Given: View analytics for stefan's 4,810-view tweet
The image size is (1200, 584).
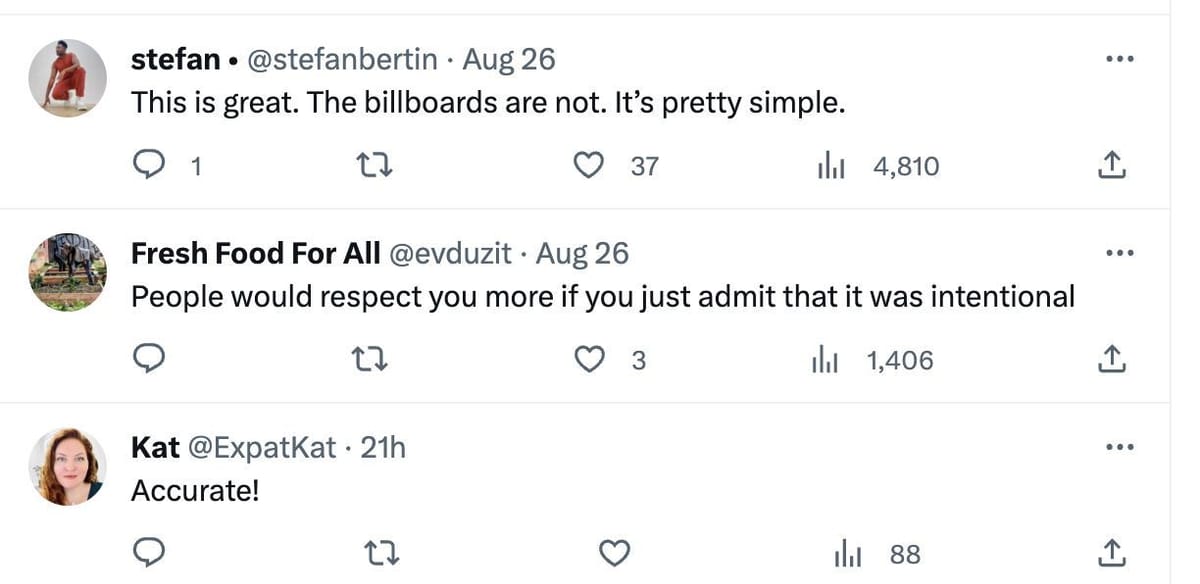Looking at the screenshot, I should click(830, 166).
